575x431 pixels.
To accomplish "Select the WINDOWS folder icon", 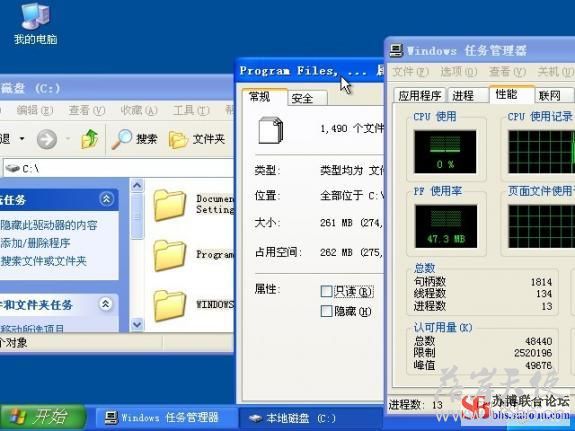I will click(169, 306).
